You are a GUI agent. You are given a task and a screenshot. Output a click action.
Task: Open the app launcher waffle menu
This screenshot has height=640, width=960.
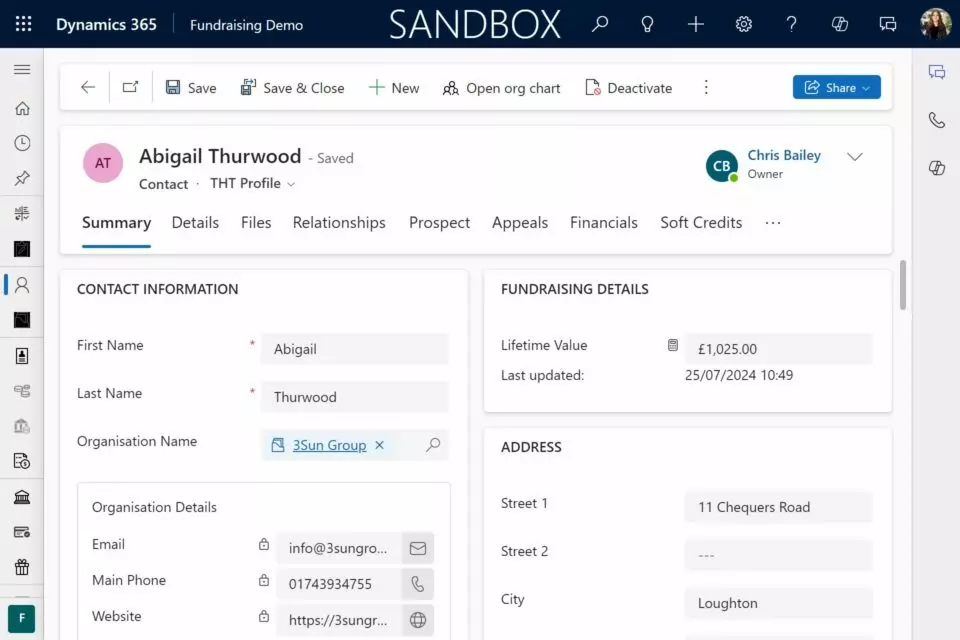(24, 24)
